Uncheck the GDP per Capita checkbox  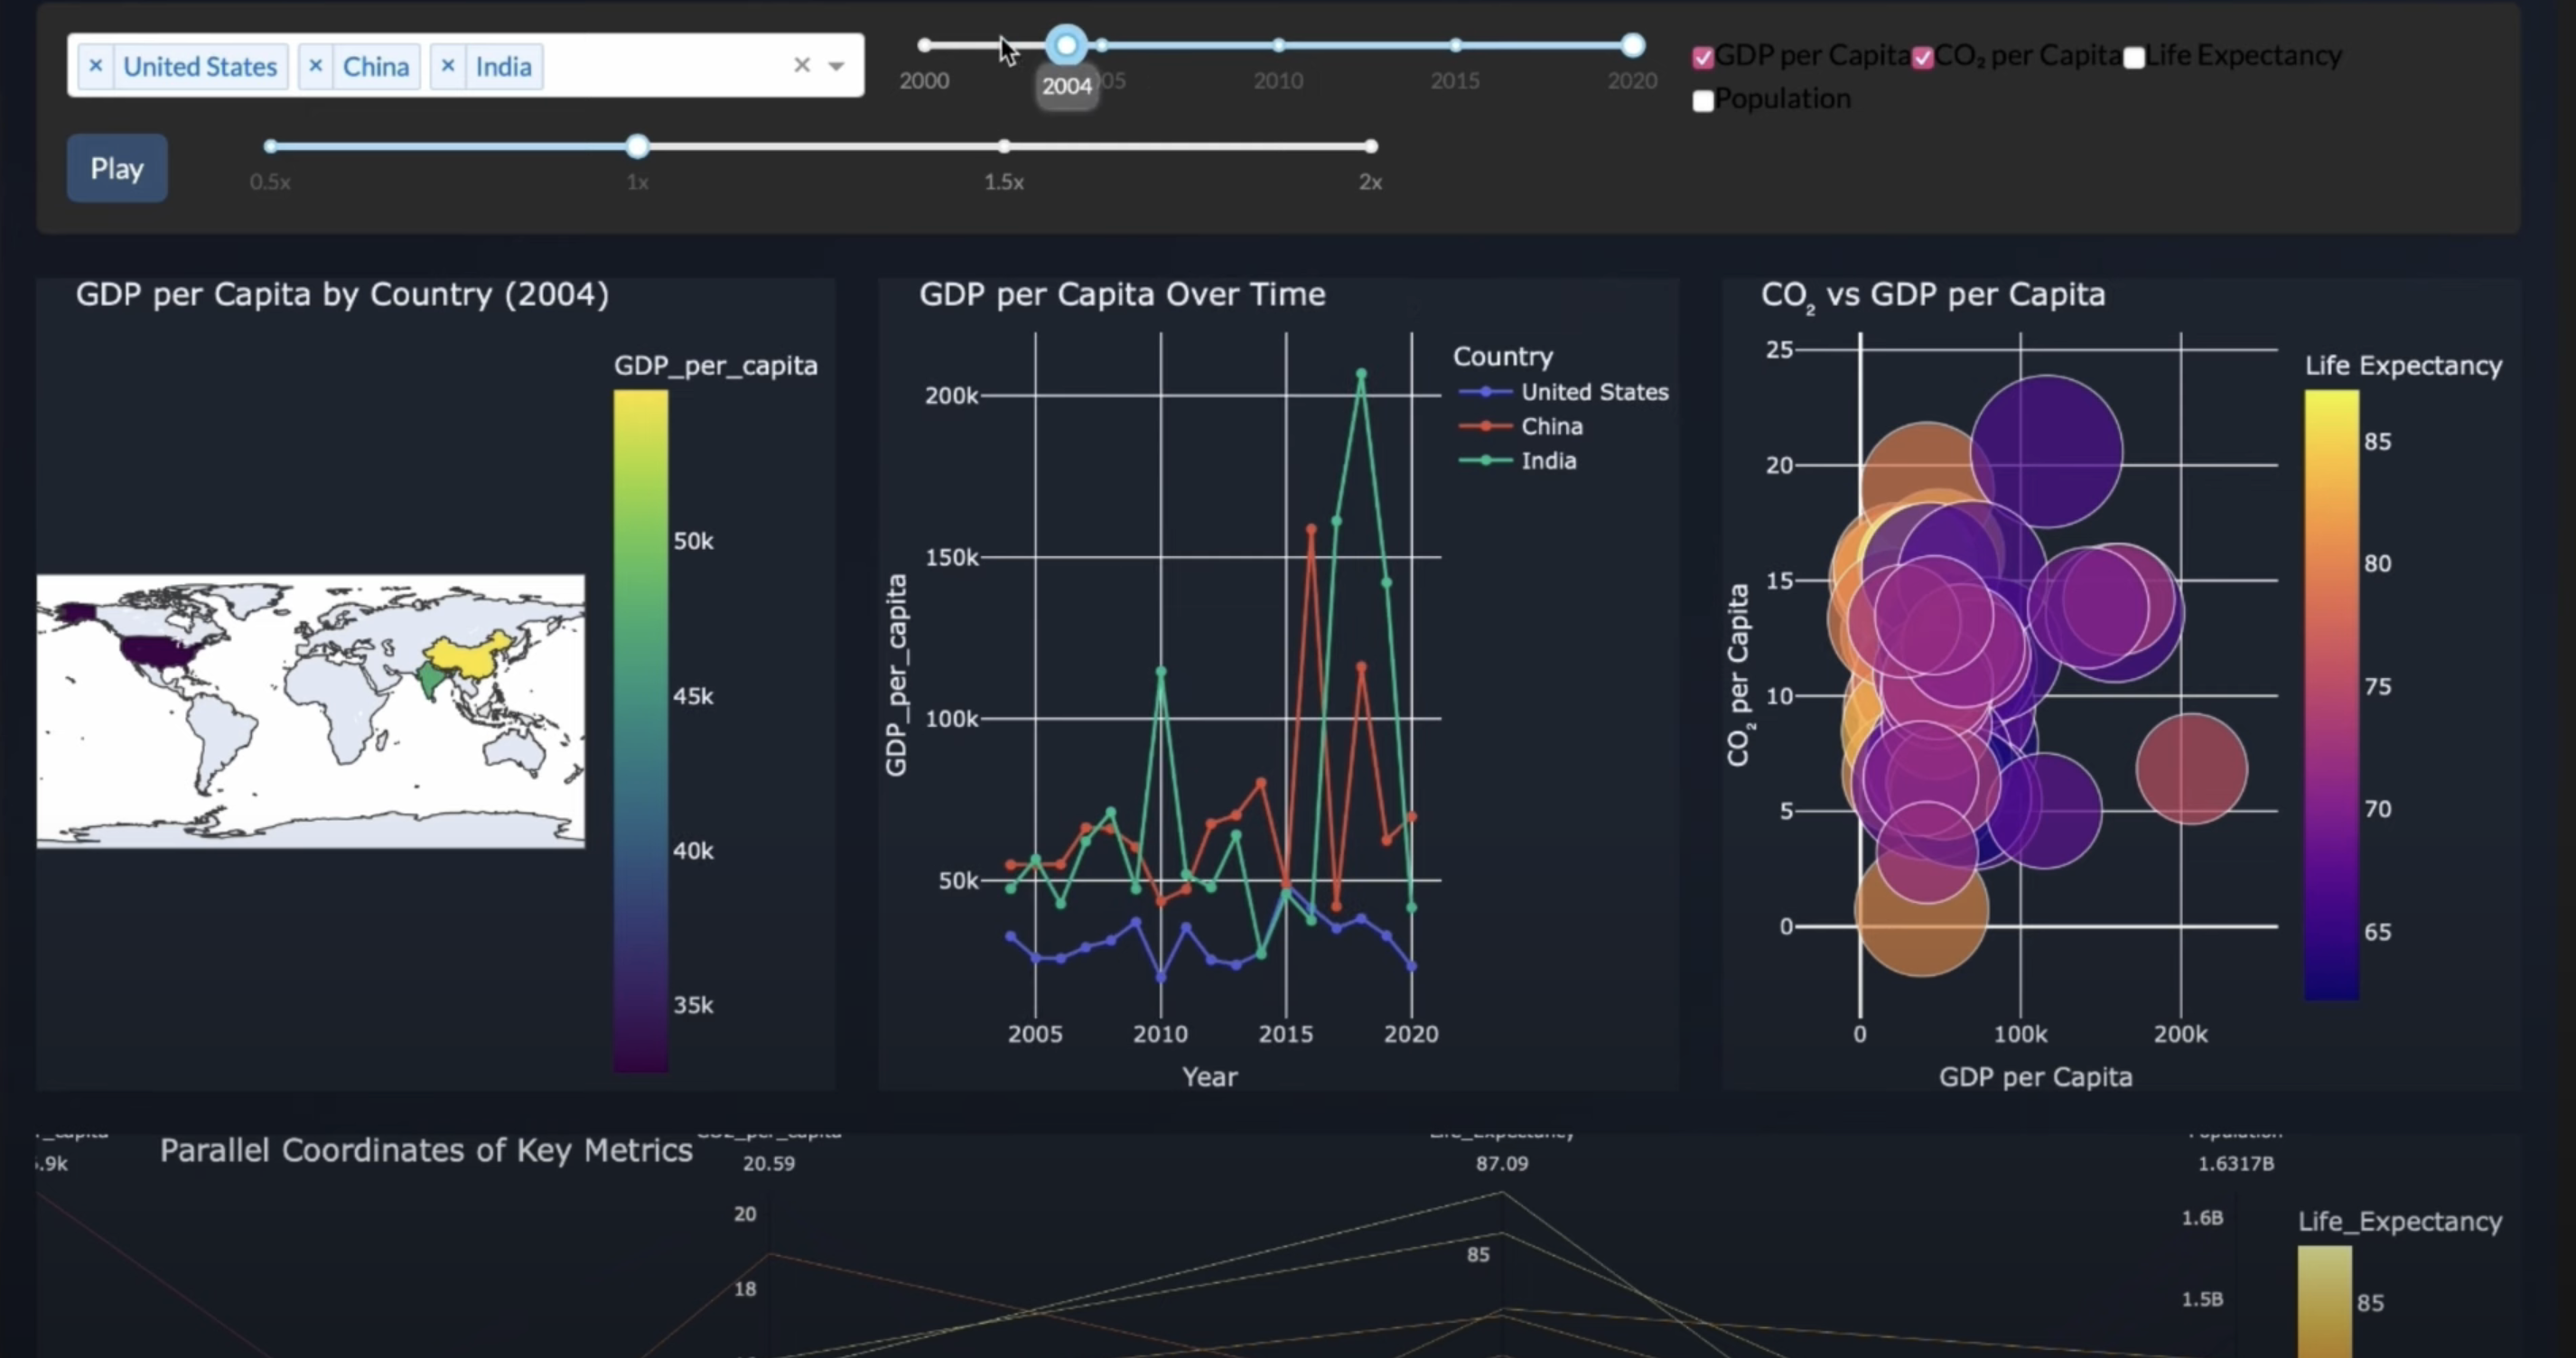1702,58
